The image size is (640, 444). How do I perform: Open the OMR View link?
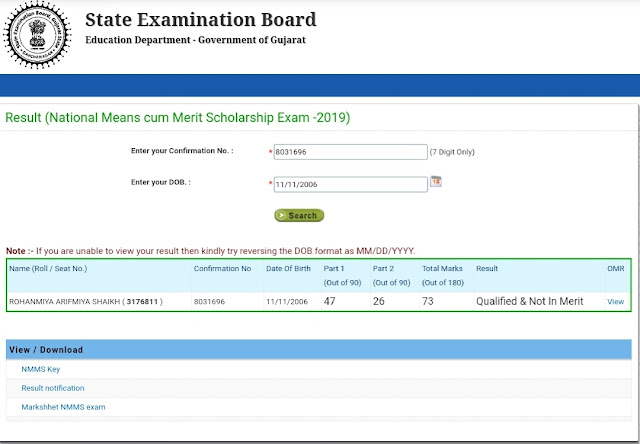tap(616, 302)
